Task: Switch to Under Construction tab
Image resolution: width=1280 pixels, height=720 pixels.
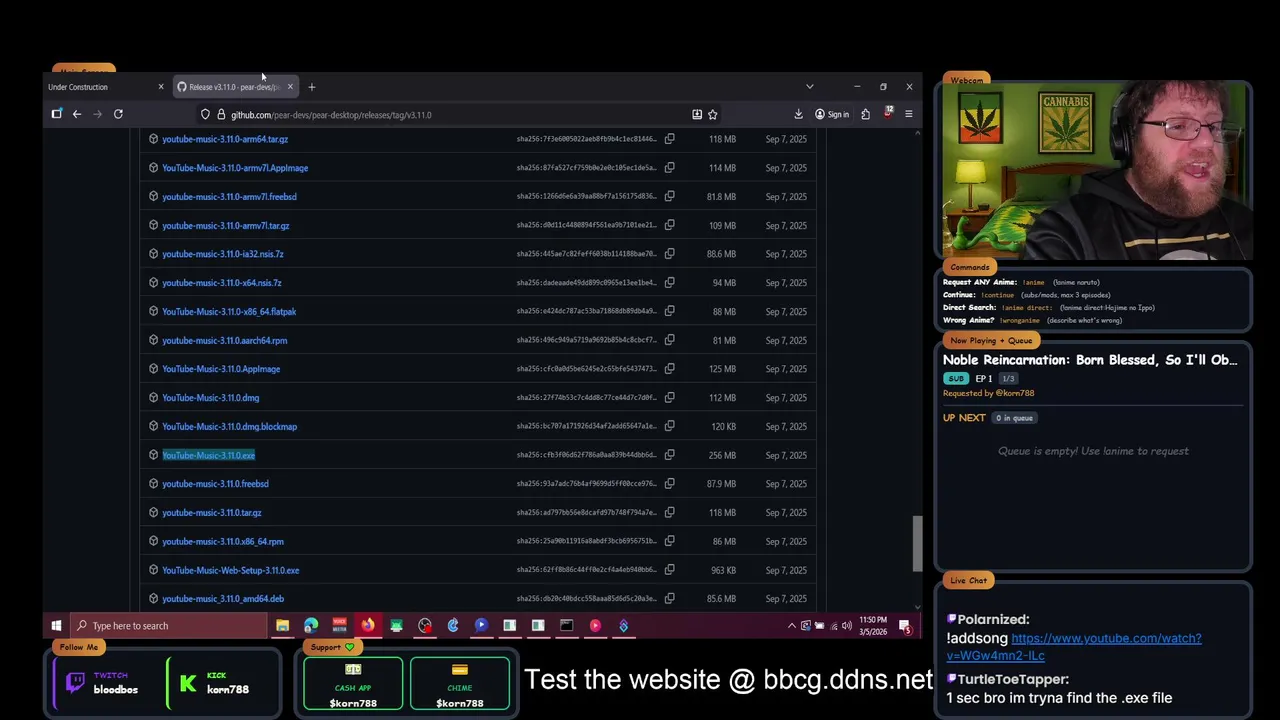Action: tap(106, 87)
